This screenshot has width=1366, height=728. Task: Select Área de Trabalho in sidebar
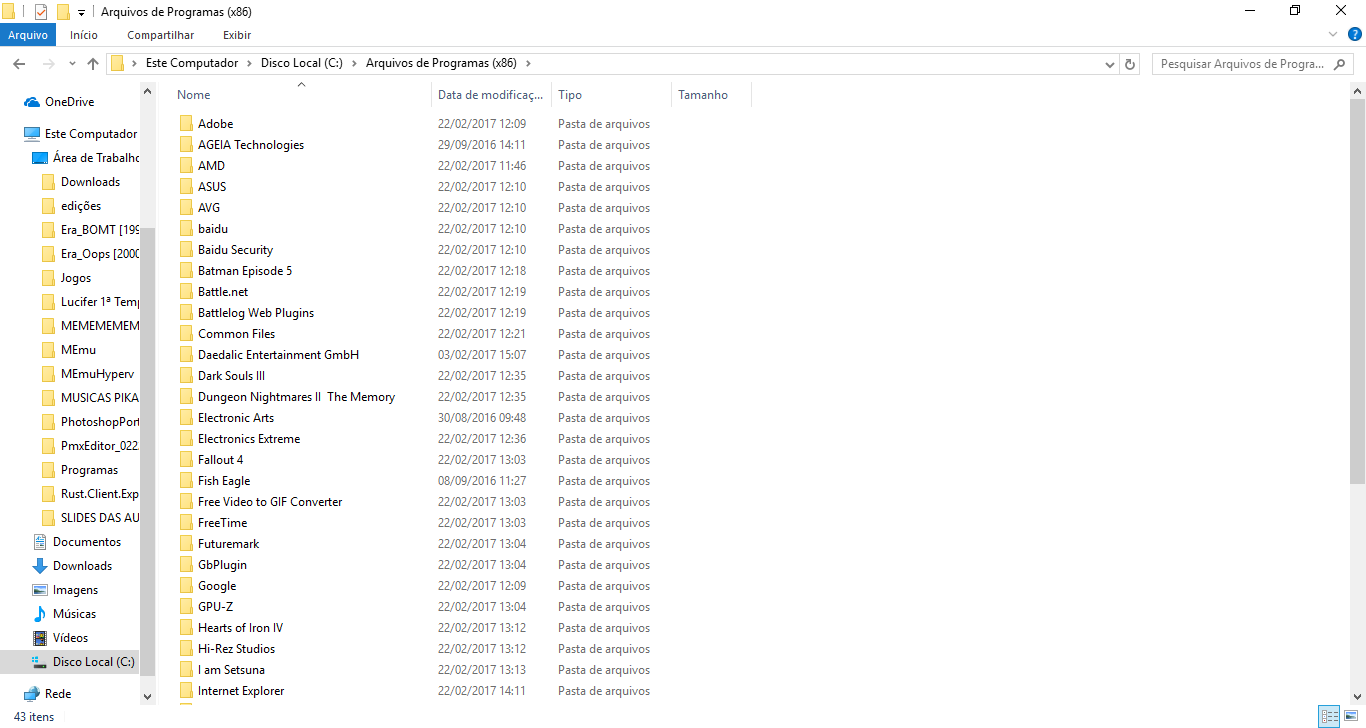(95, 158)
